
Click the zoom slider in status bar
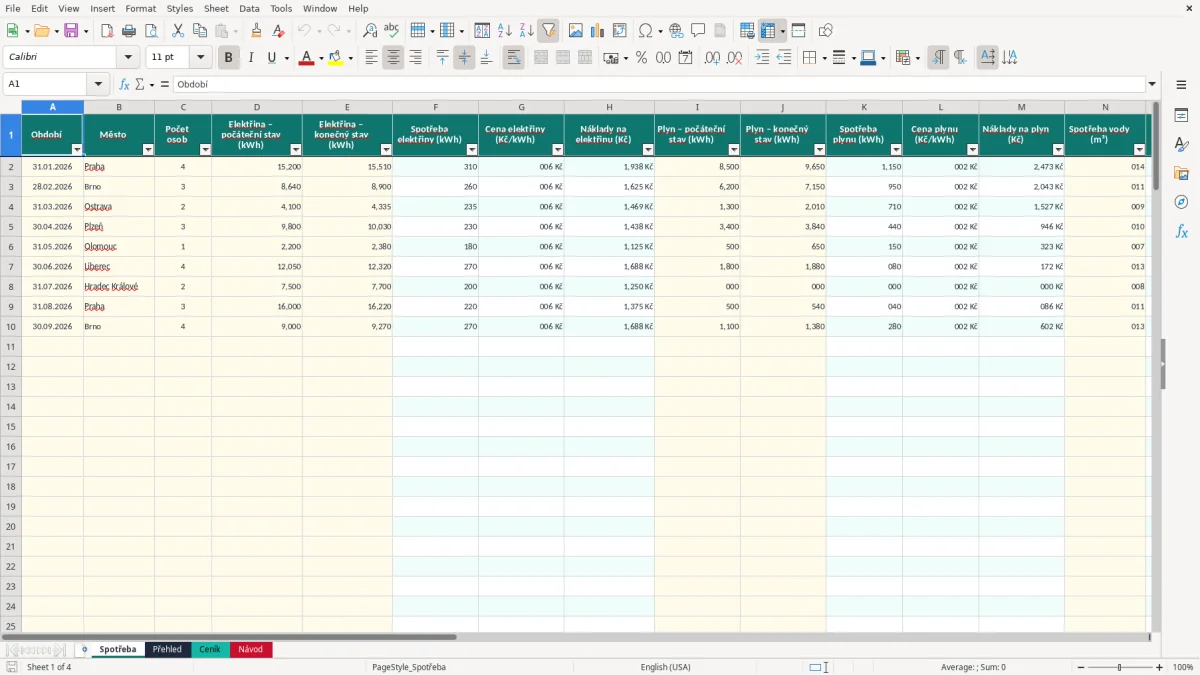pyautogui.click(x=1119, y=667)
